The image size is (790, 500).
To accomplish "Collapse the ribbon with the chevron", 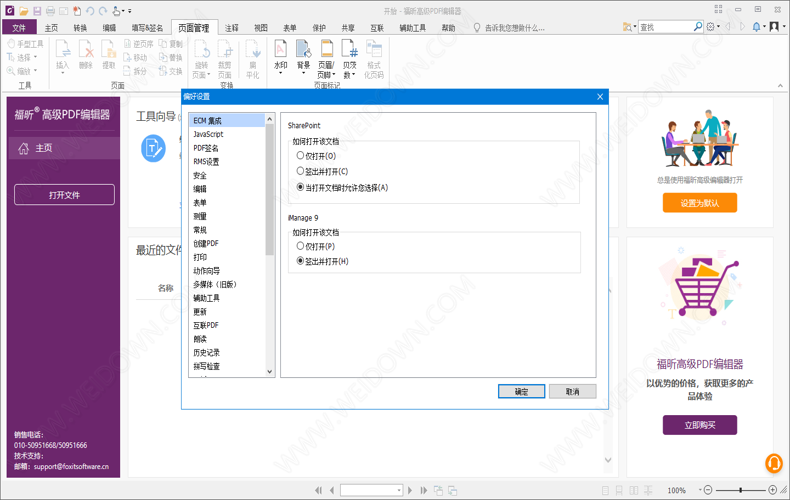I will point(780,86).
